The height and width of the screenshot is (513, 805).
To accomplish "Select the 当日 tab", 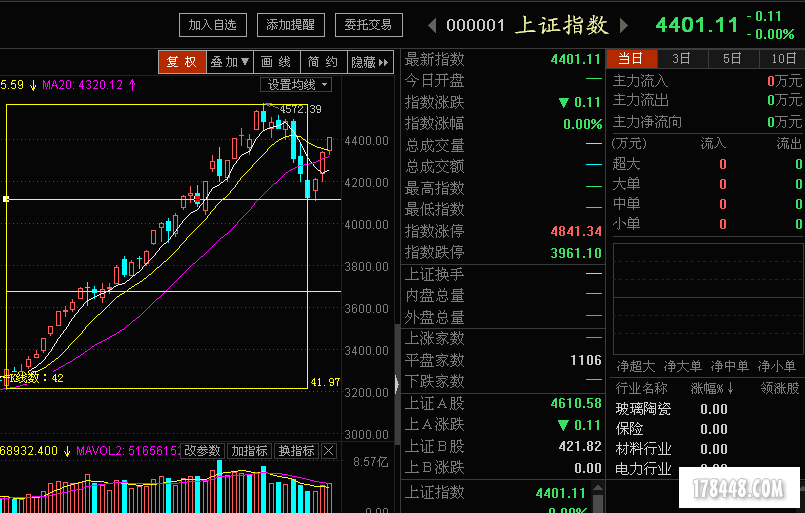I will (x=631, y=59).
